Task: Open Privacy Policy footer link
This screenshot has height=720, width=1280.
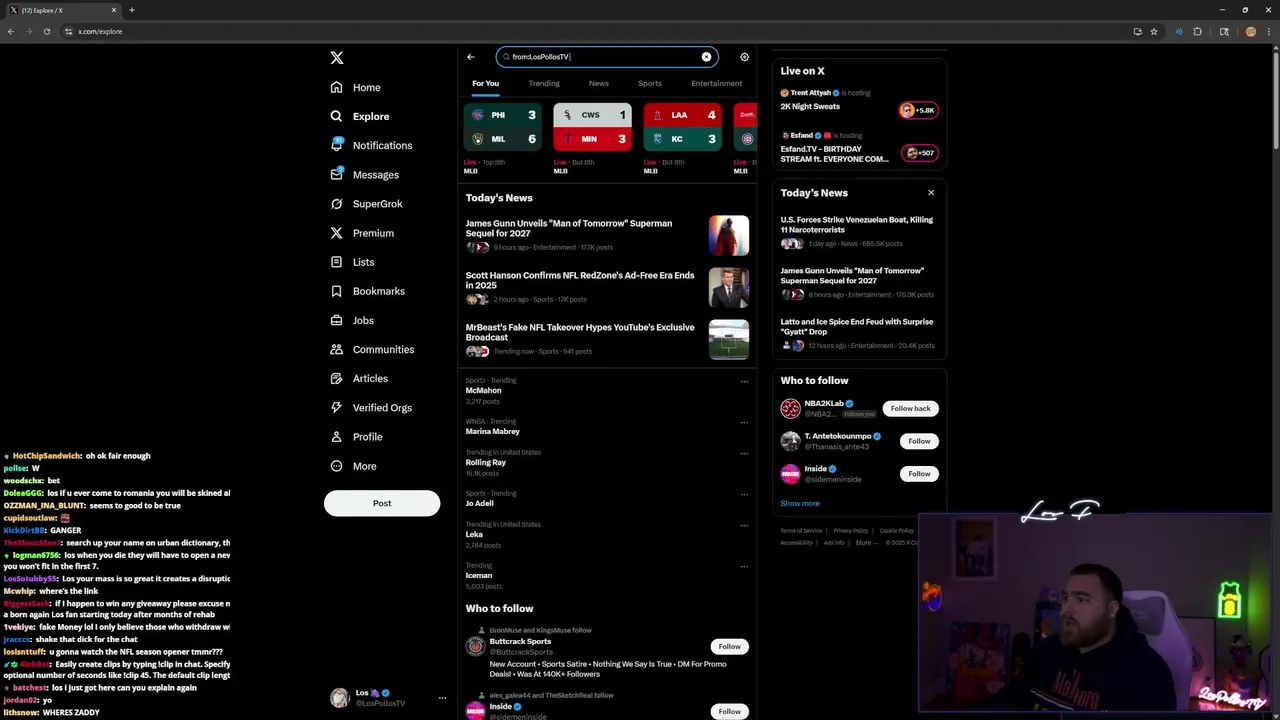Action: [851, 531]
